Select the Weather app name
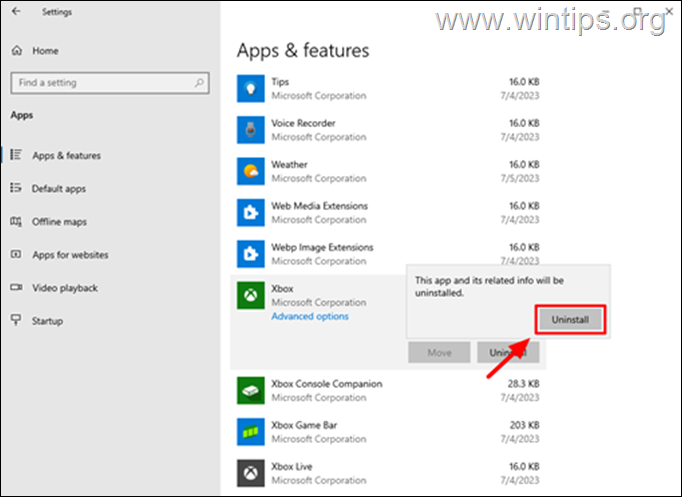This screenshot has height=497, width=682. pos(289,164)
